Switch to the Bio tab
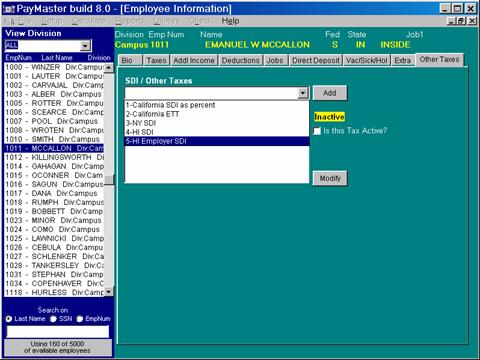The height and width of the screenshot is (360, 480). click(130, 60)
